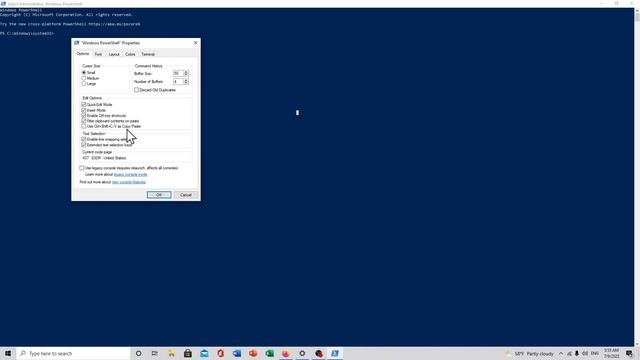Screen dimensions: 640x360
Task: Launch Word from the taskbar
Action: point(237,353)
